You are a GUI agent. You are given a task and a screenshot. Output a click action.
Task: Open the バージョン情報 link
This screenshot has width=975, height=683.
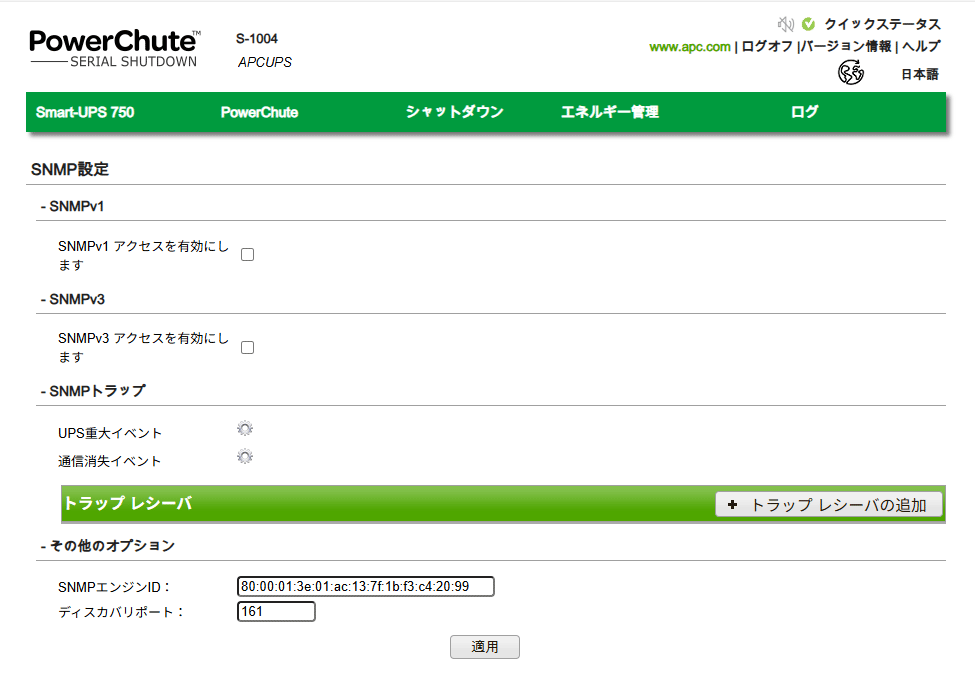846,47
